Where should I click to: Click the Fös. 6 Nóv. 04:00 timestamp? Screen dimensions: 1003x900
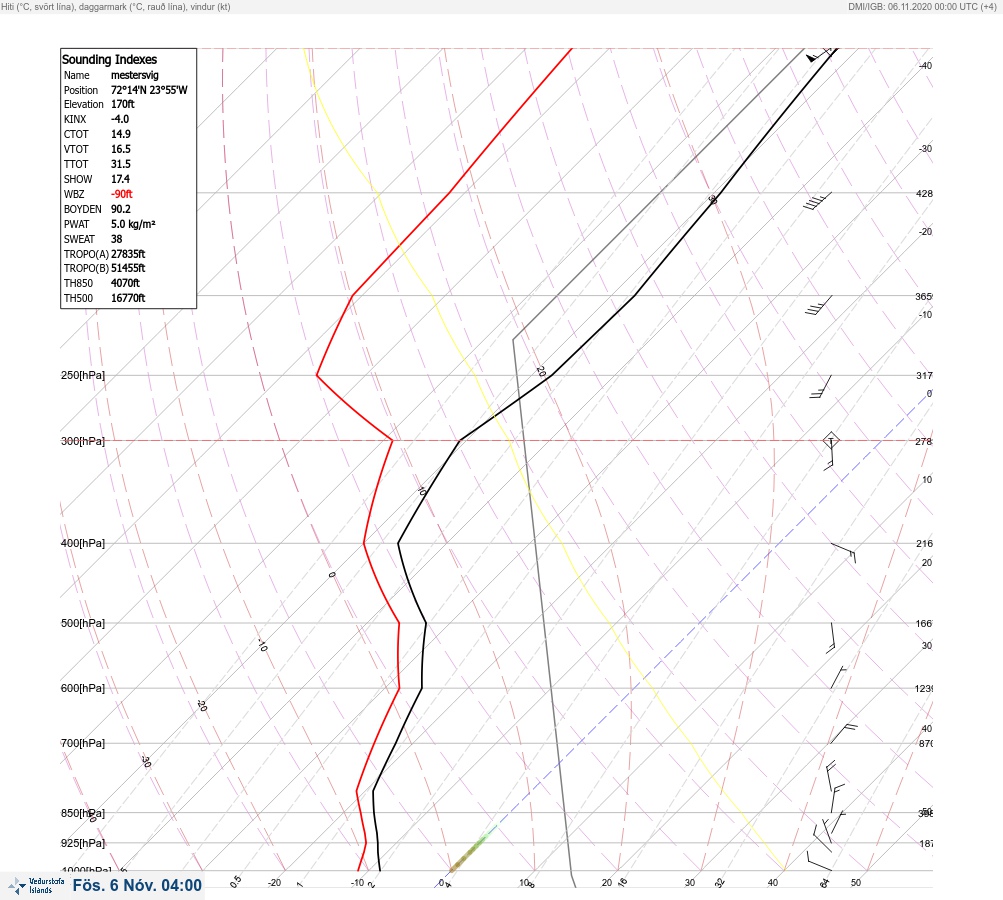coord(137,885)
